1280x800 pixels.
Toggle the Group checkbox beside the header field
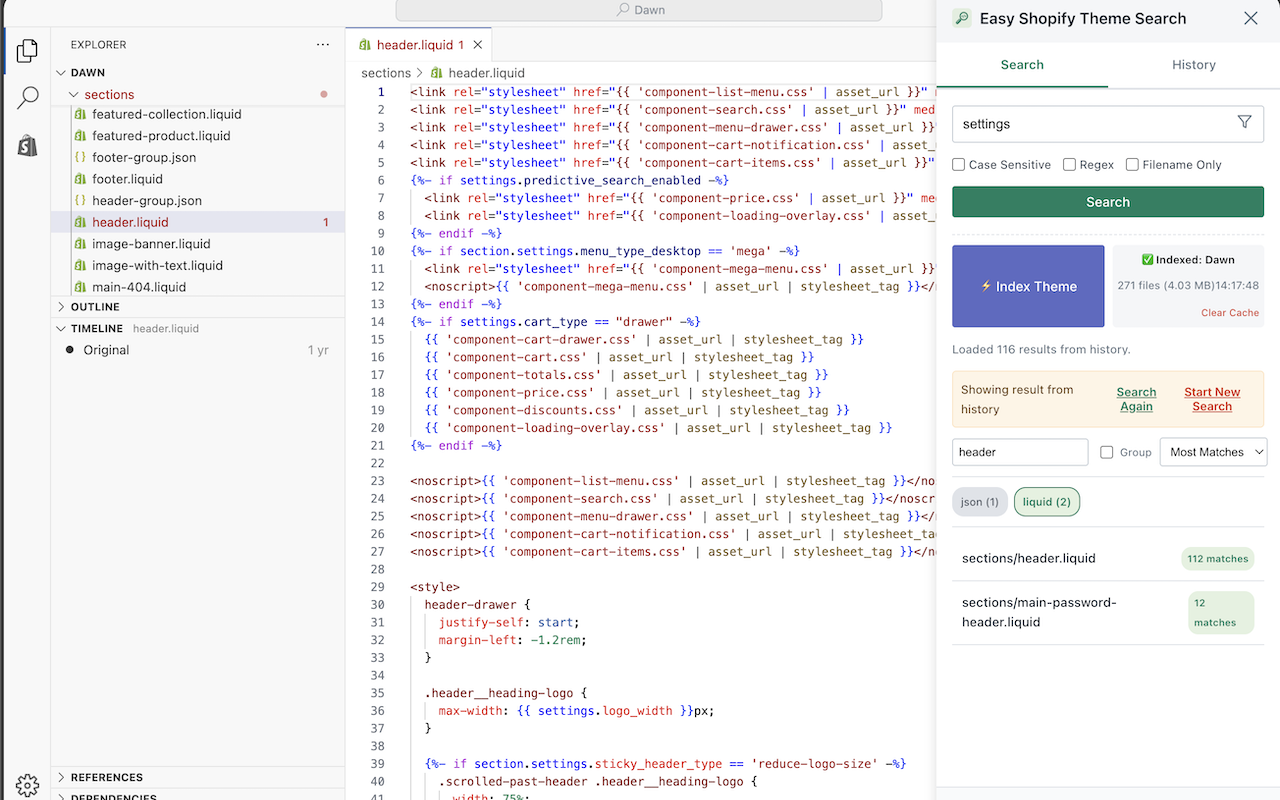pyautogui.click(x=1104, y=452)
